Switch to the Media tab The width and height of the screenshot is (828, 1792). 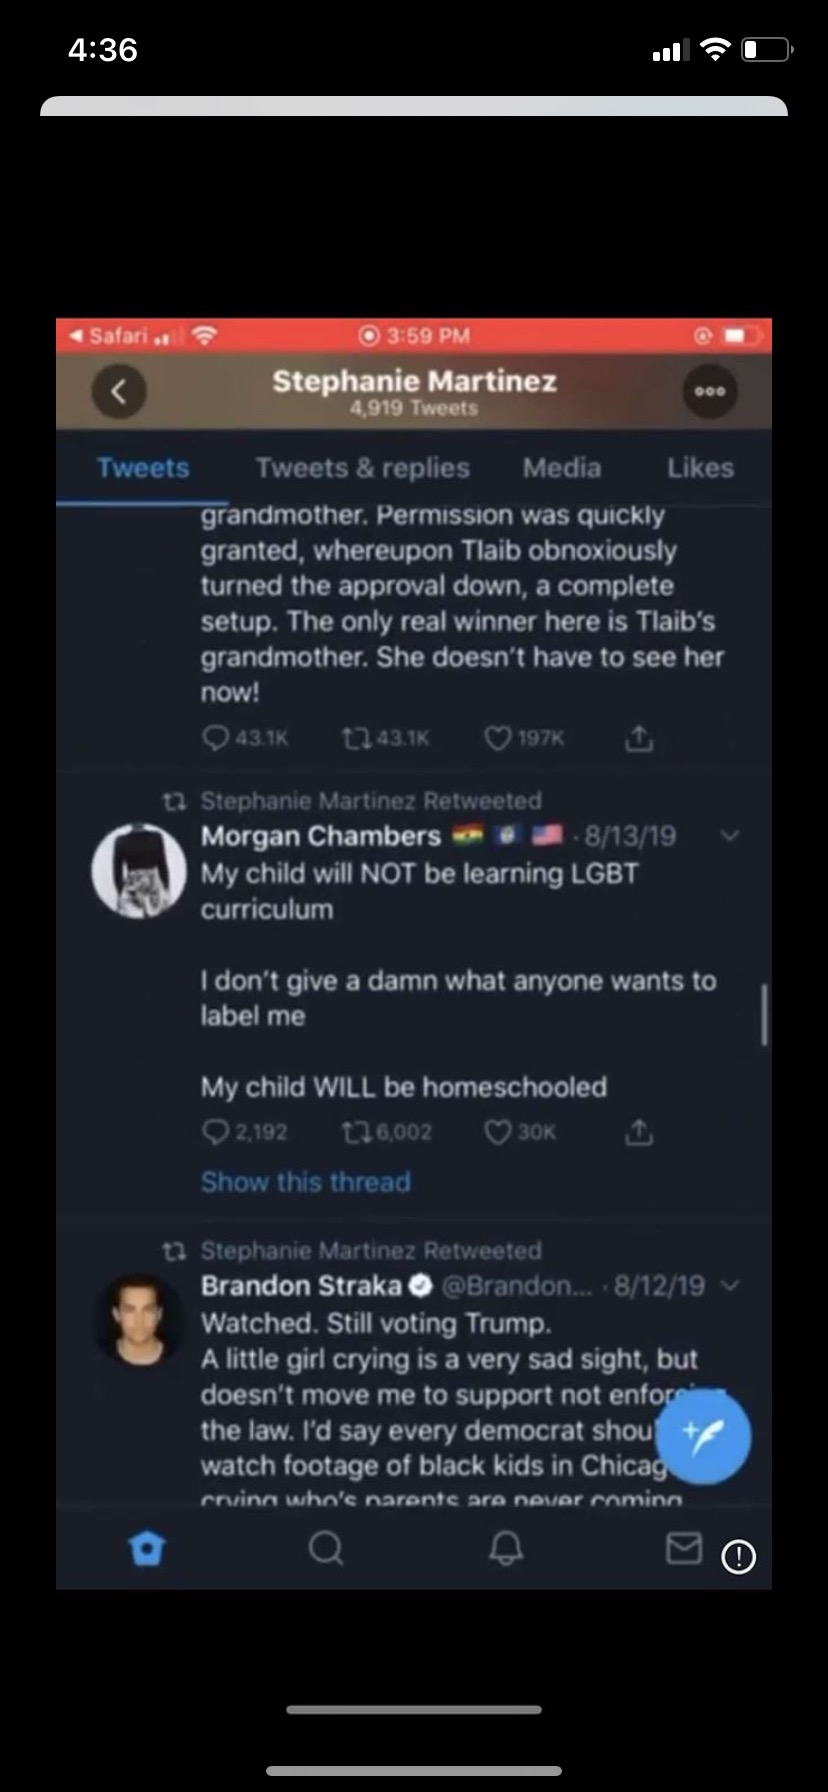pos(562,468)
